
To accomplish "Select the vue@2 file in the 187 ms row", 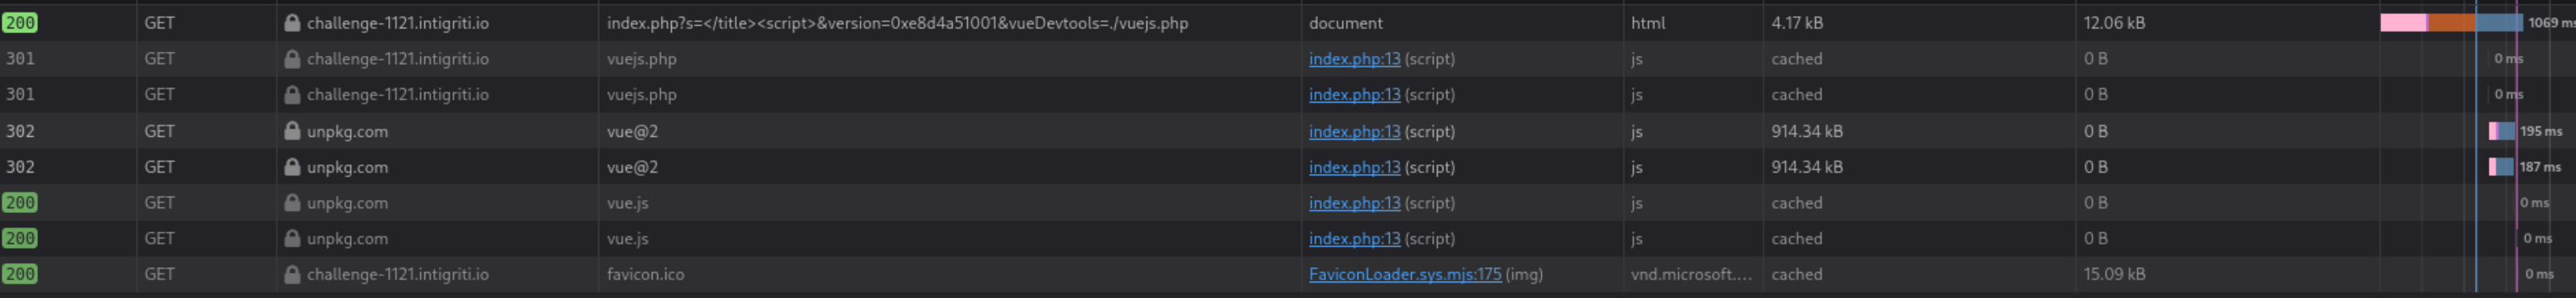I will click(x=632, y=167).
